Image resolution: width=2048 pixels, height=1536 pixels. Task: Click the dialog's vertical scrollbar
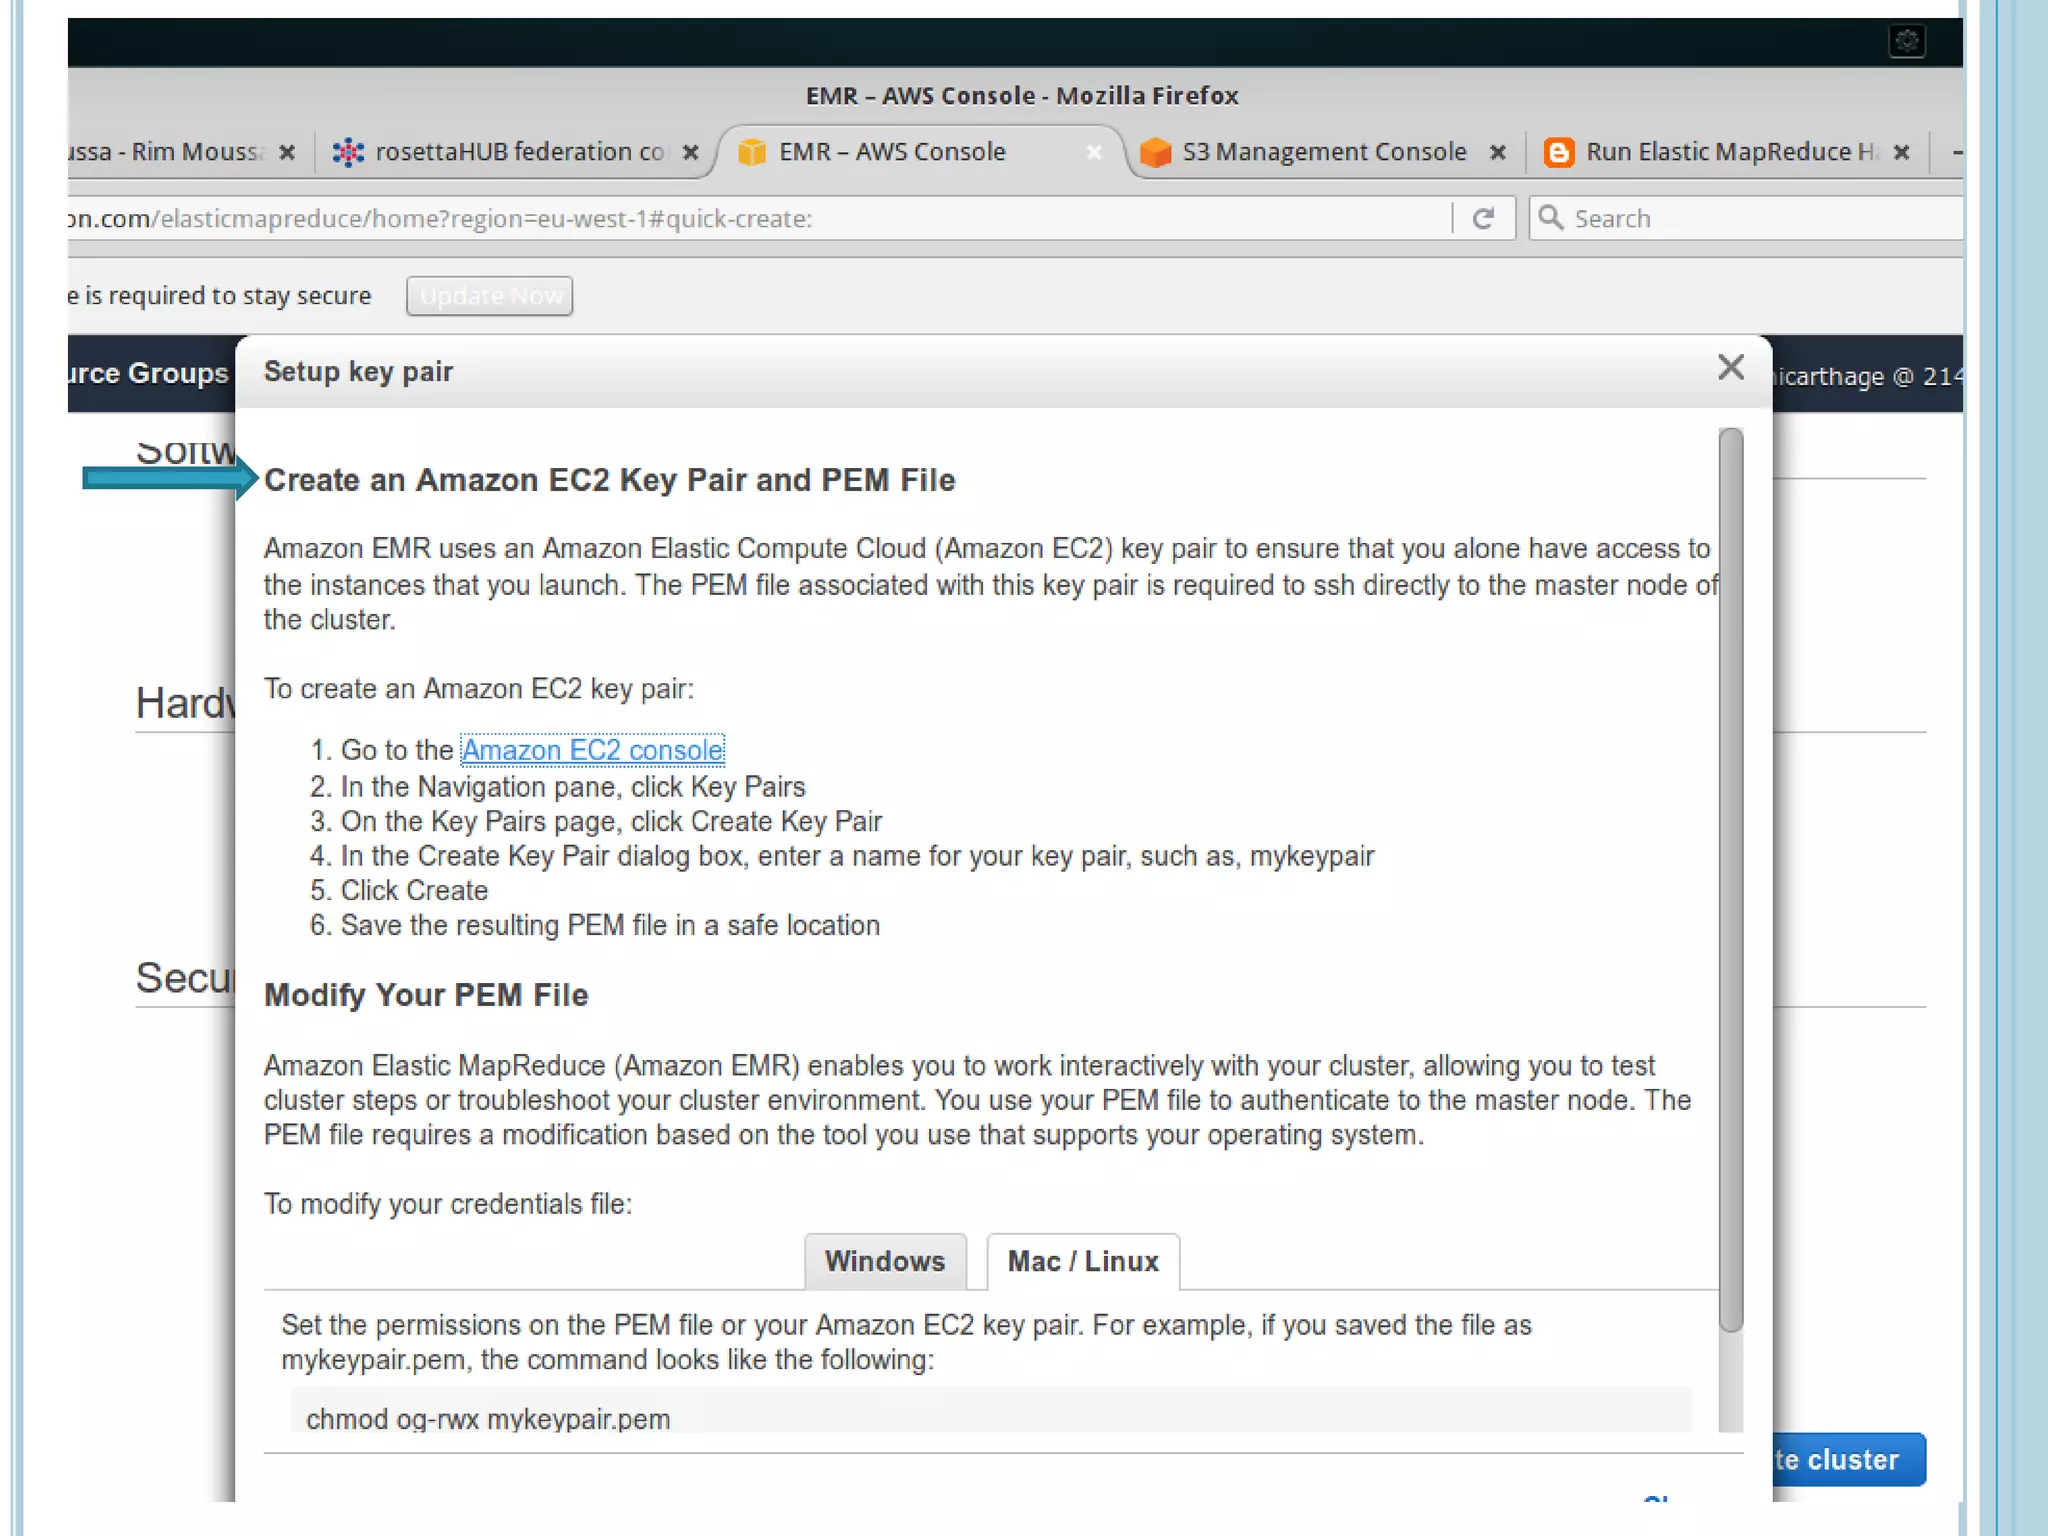[x=1730, y=880]
